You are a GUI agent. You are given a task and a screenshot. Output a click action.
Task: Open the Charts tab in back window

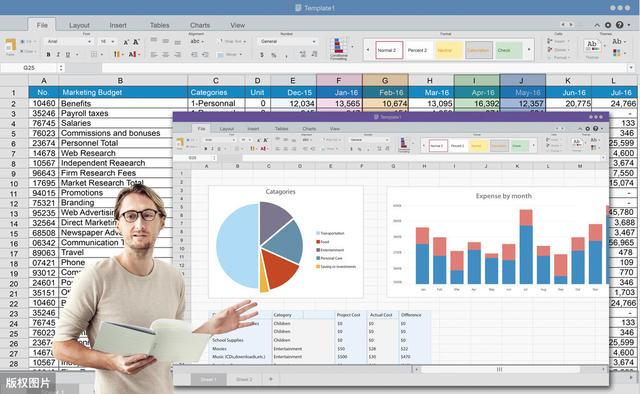[200, 25]
